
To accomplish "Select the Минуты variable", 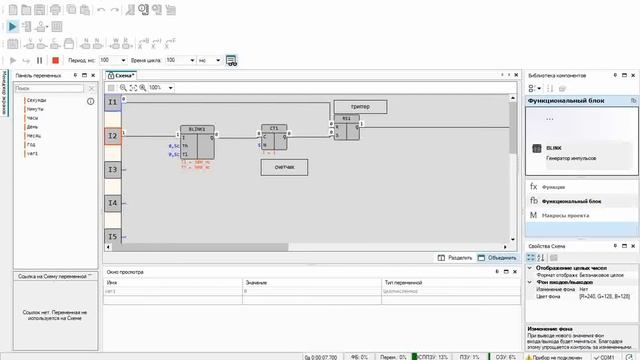I will pos(35,109).
